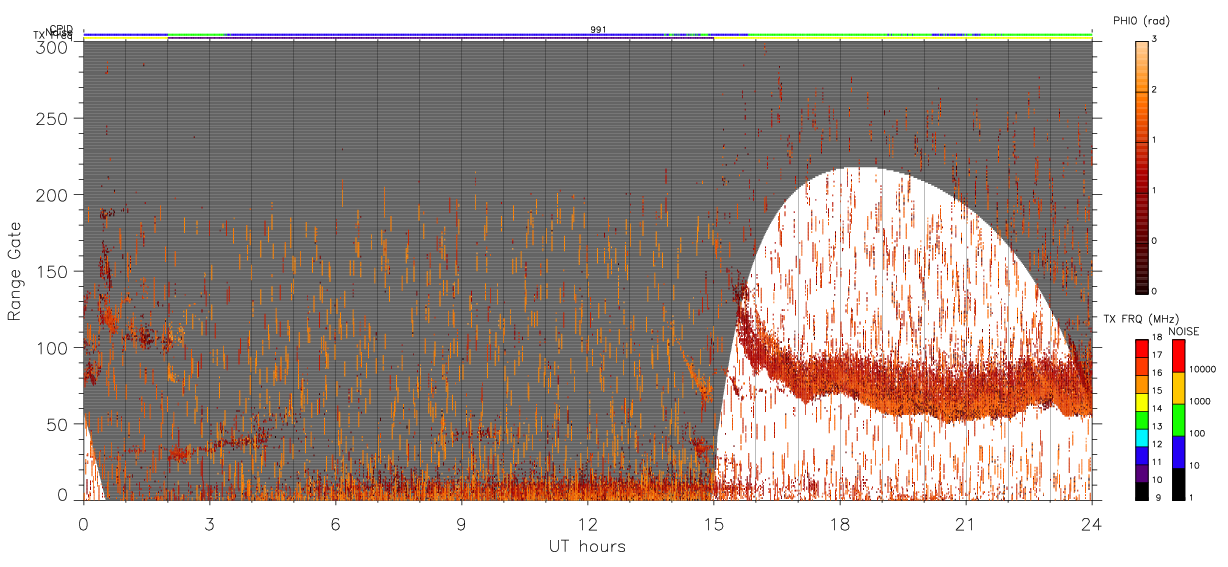Select the black 9-10 MHz frequency swatch
This screenshot has height=567, width=1228.
point(1142,490)
